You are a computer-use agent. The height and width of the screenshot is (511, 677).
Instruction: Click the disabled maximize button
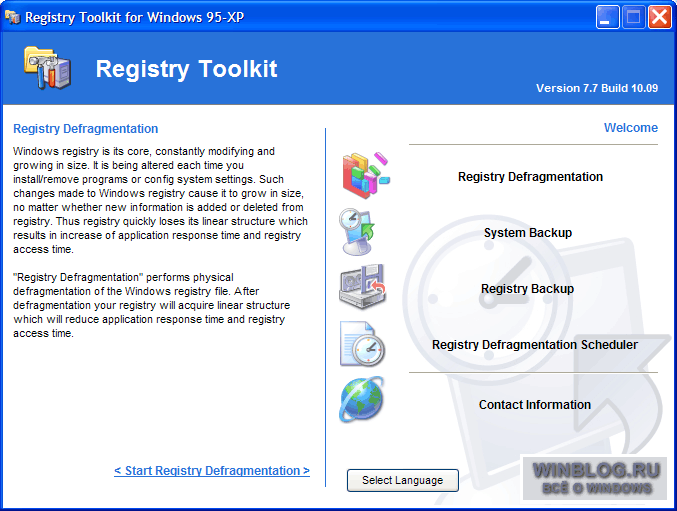click(x=633, y=17)
